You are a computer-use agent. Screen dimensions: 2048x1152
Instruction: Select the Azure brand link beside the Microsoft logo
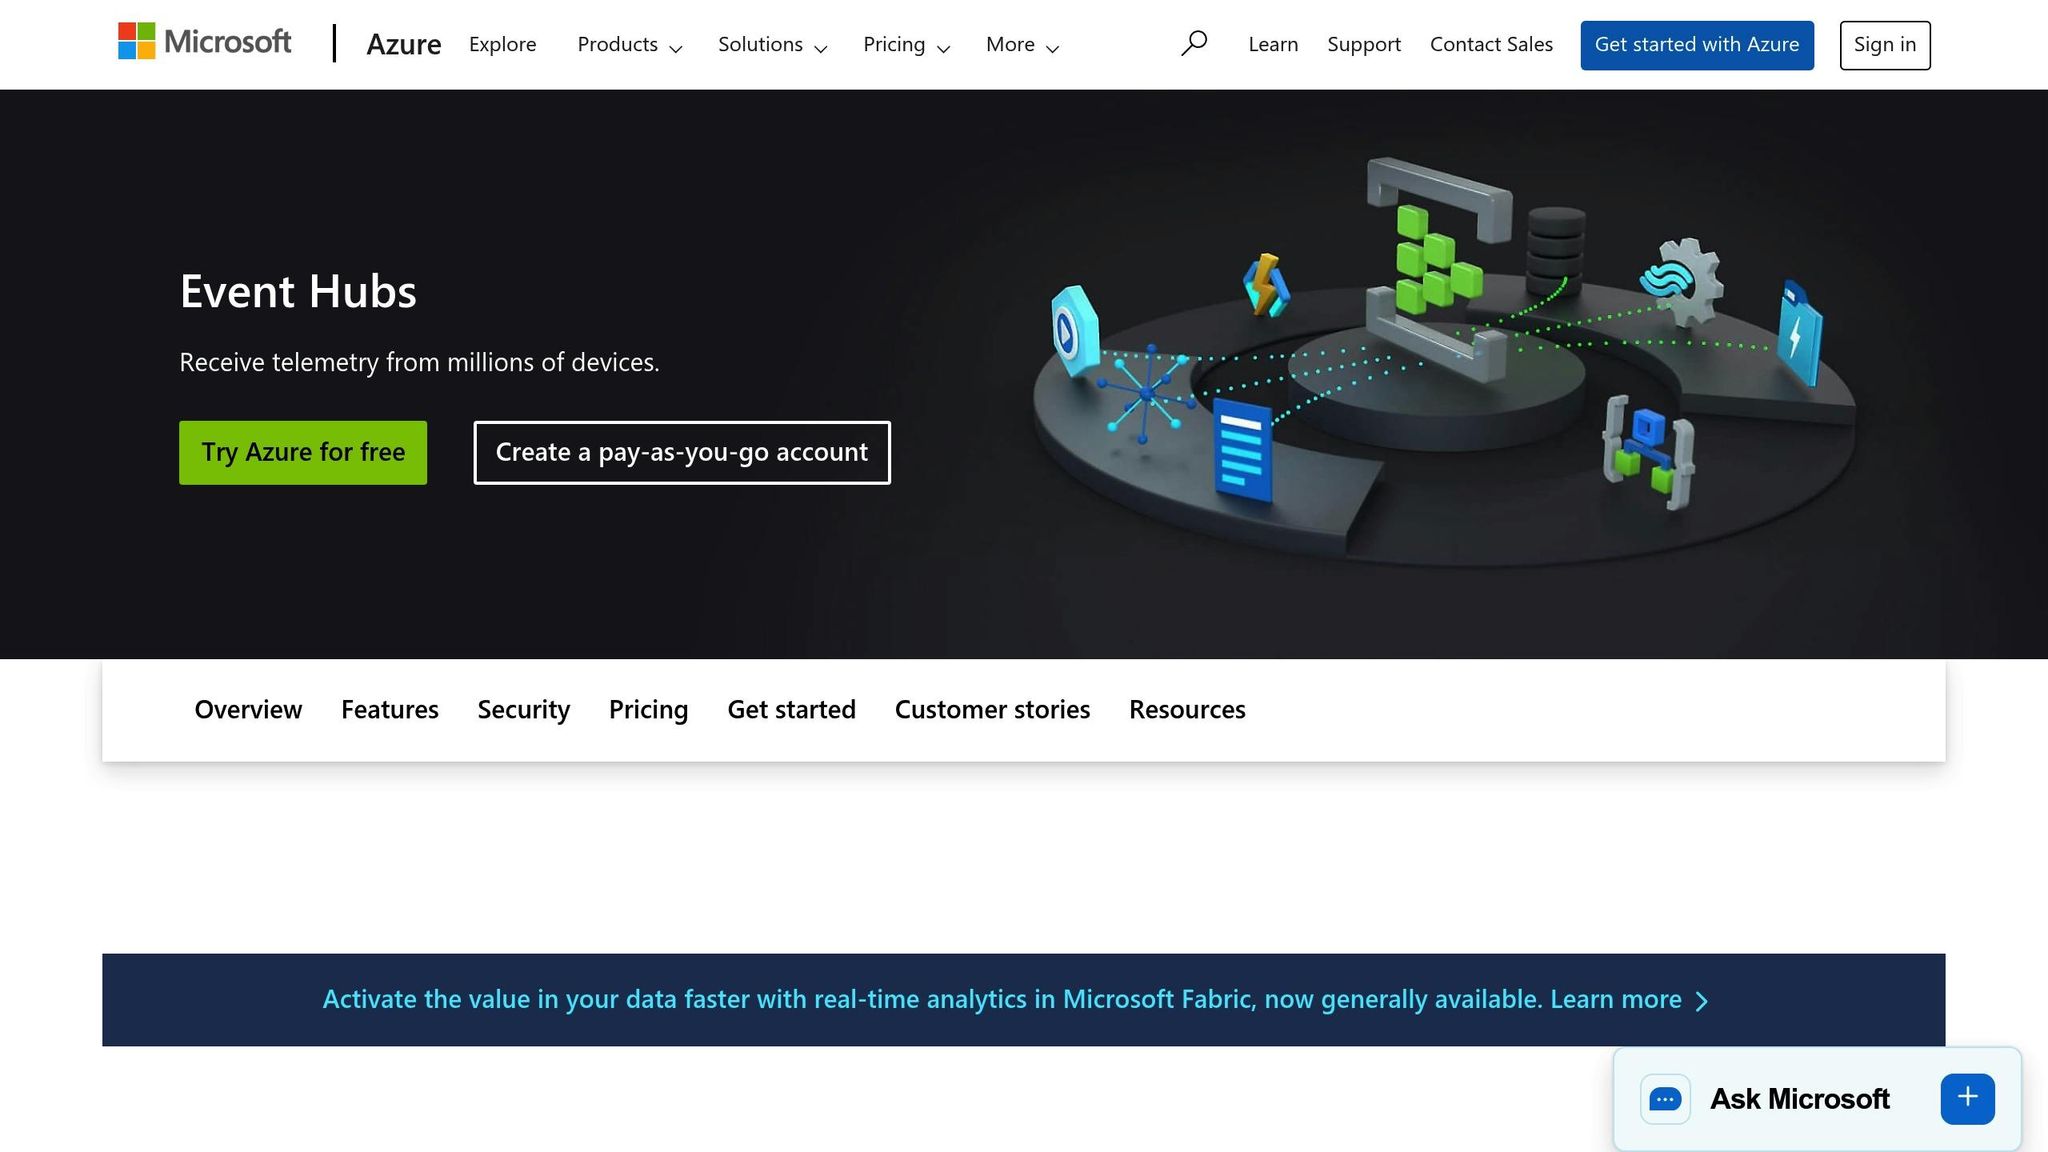click(404, 44)
